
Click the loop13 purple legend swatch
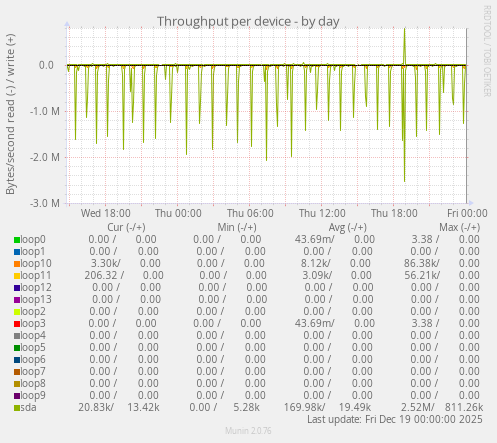(x=17, y=300)
